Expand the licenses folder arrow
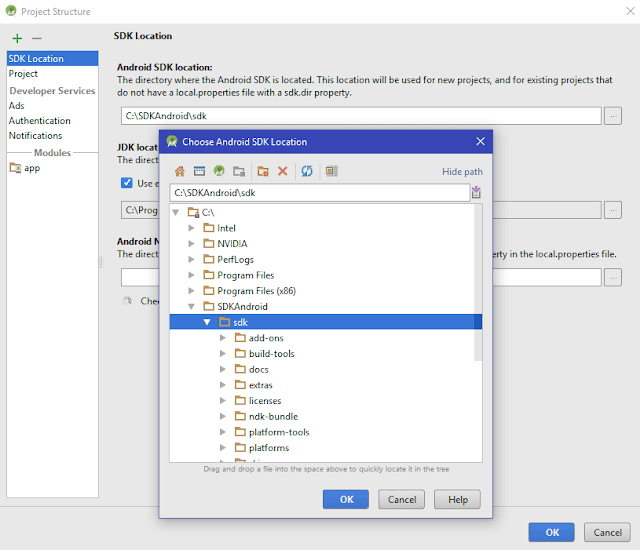640x550 pixels. click(x=223, y=401)
